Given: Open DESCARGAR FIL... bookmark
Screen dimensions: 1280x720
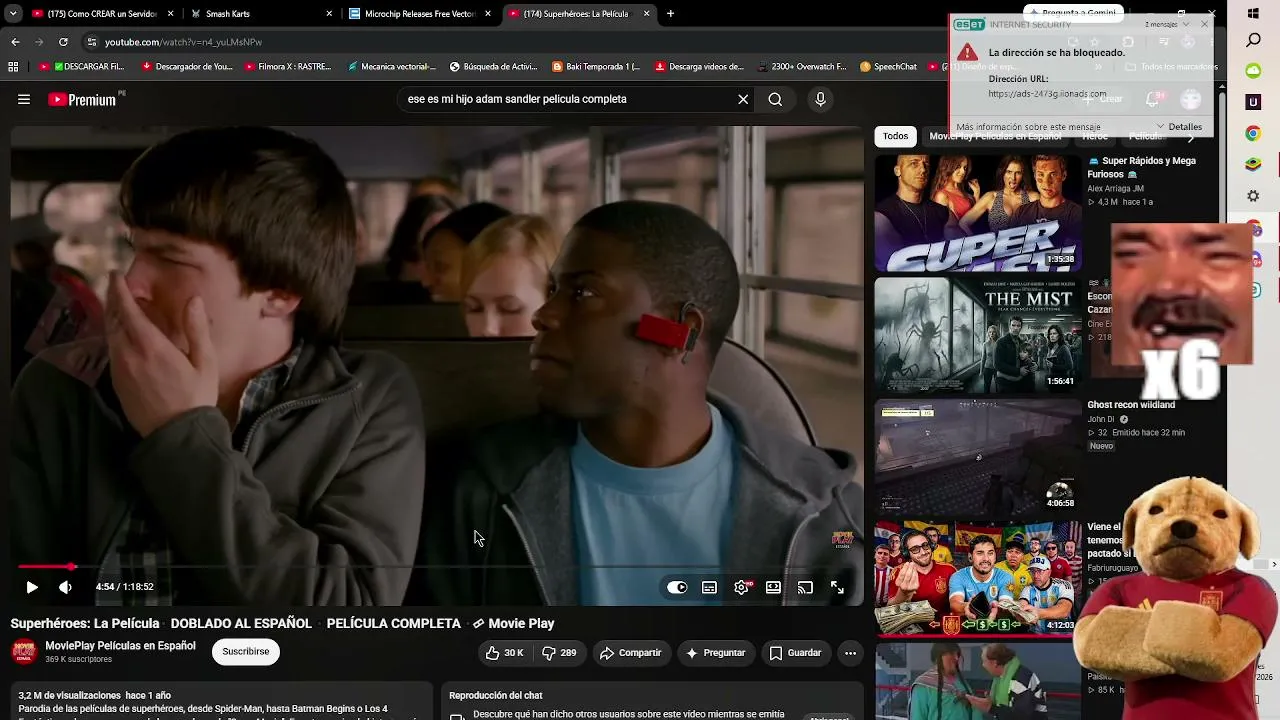Looking at the screenshot, I should pos(82,67).
